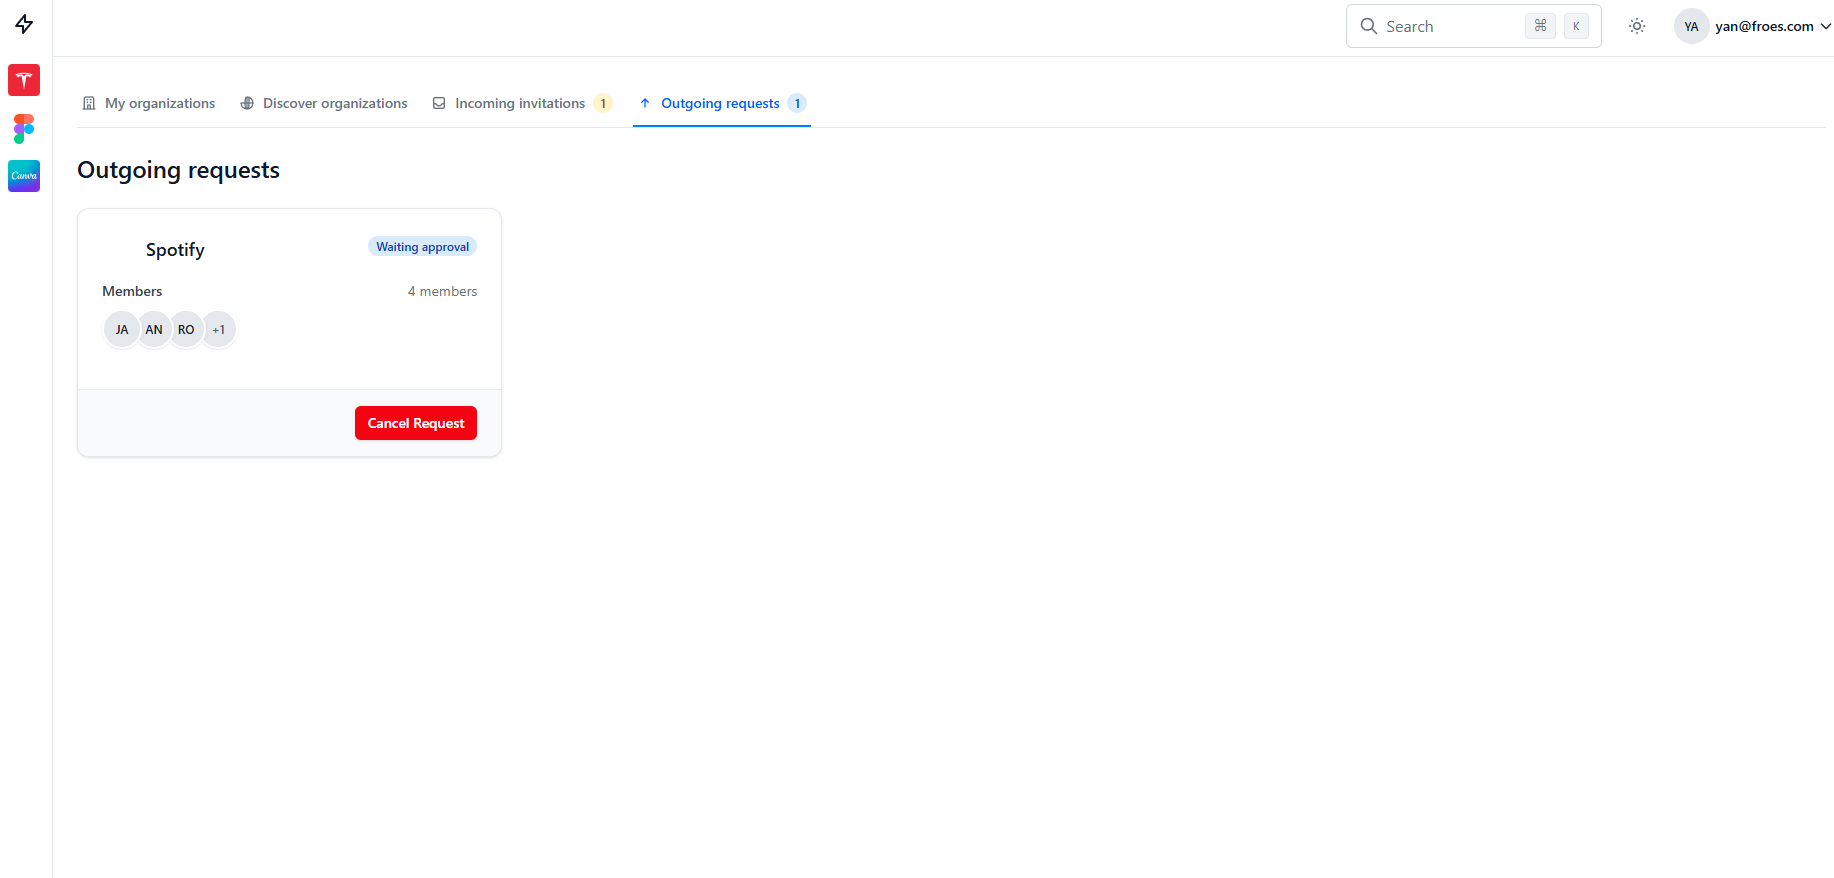The image size is (1834, 878).
Task: Switch to My organizations tab
Action: pos(148,103)
